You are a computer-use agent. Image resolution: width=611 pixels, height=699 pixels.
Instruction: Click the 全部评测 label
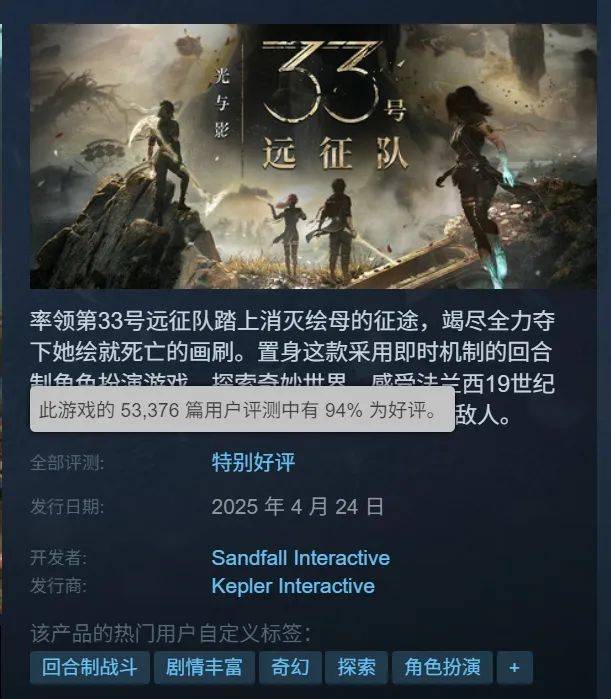pyautogui.click(x=67, y=463)
